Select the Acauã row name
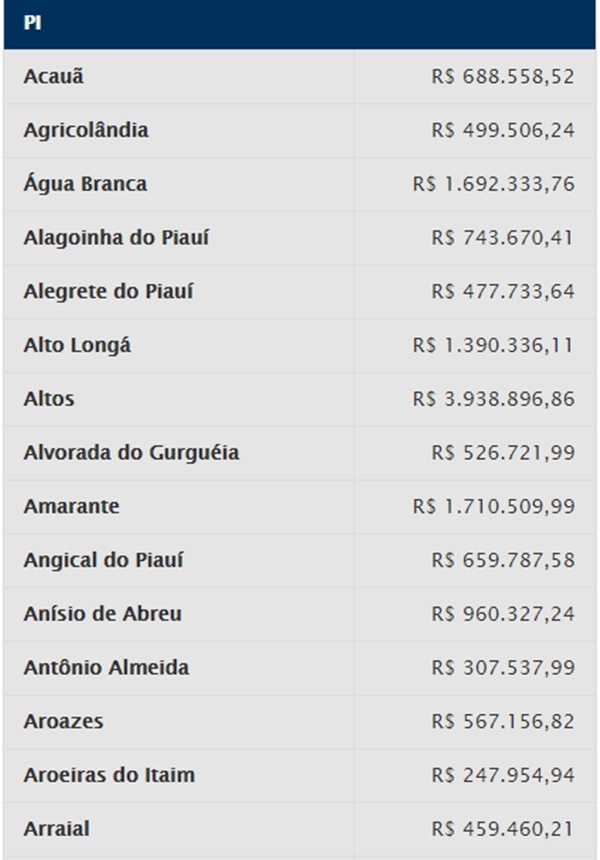600x860 pixels. click(x=54, y=76)
